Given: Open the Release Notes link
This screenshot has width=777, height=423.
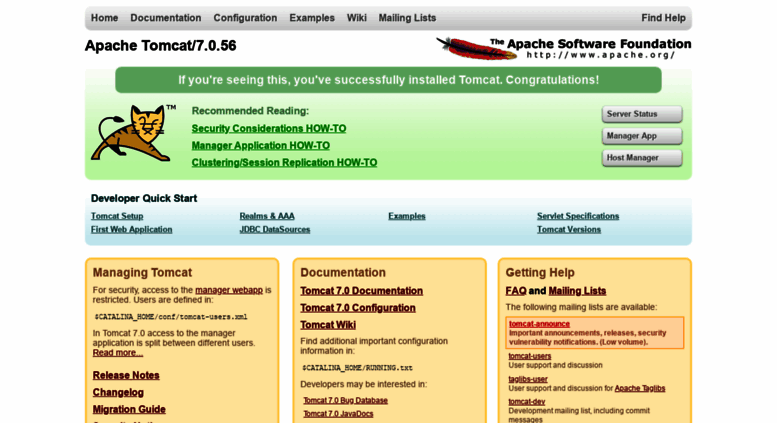Looking at the screenshot, I should pyautogui.click(x=126, y=375).
